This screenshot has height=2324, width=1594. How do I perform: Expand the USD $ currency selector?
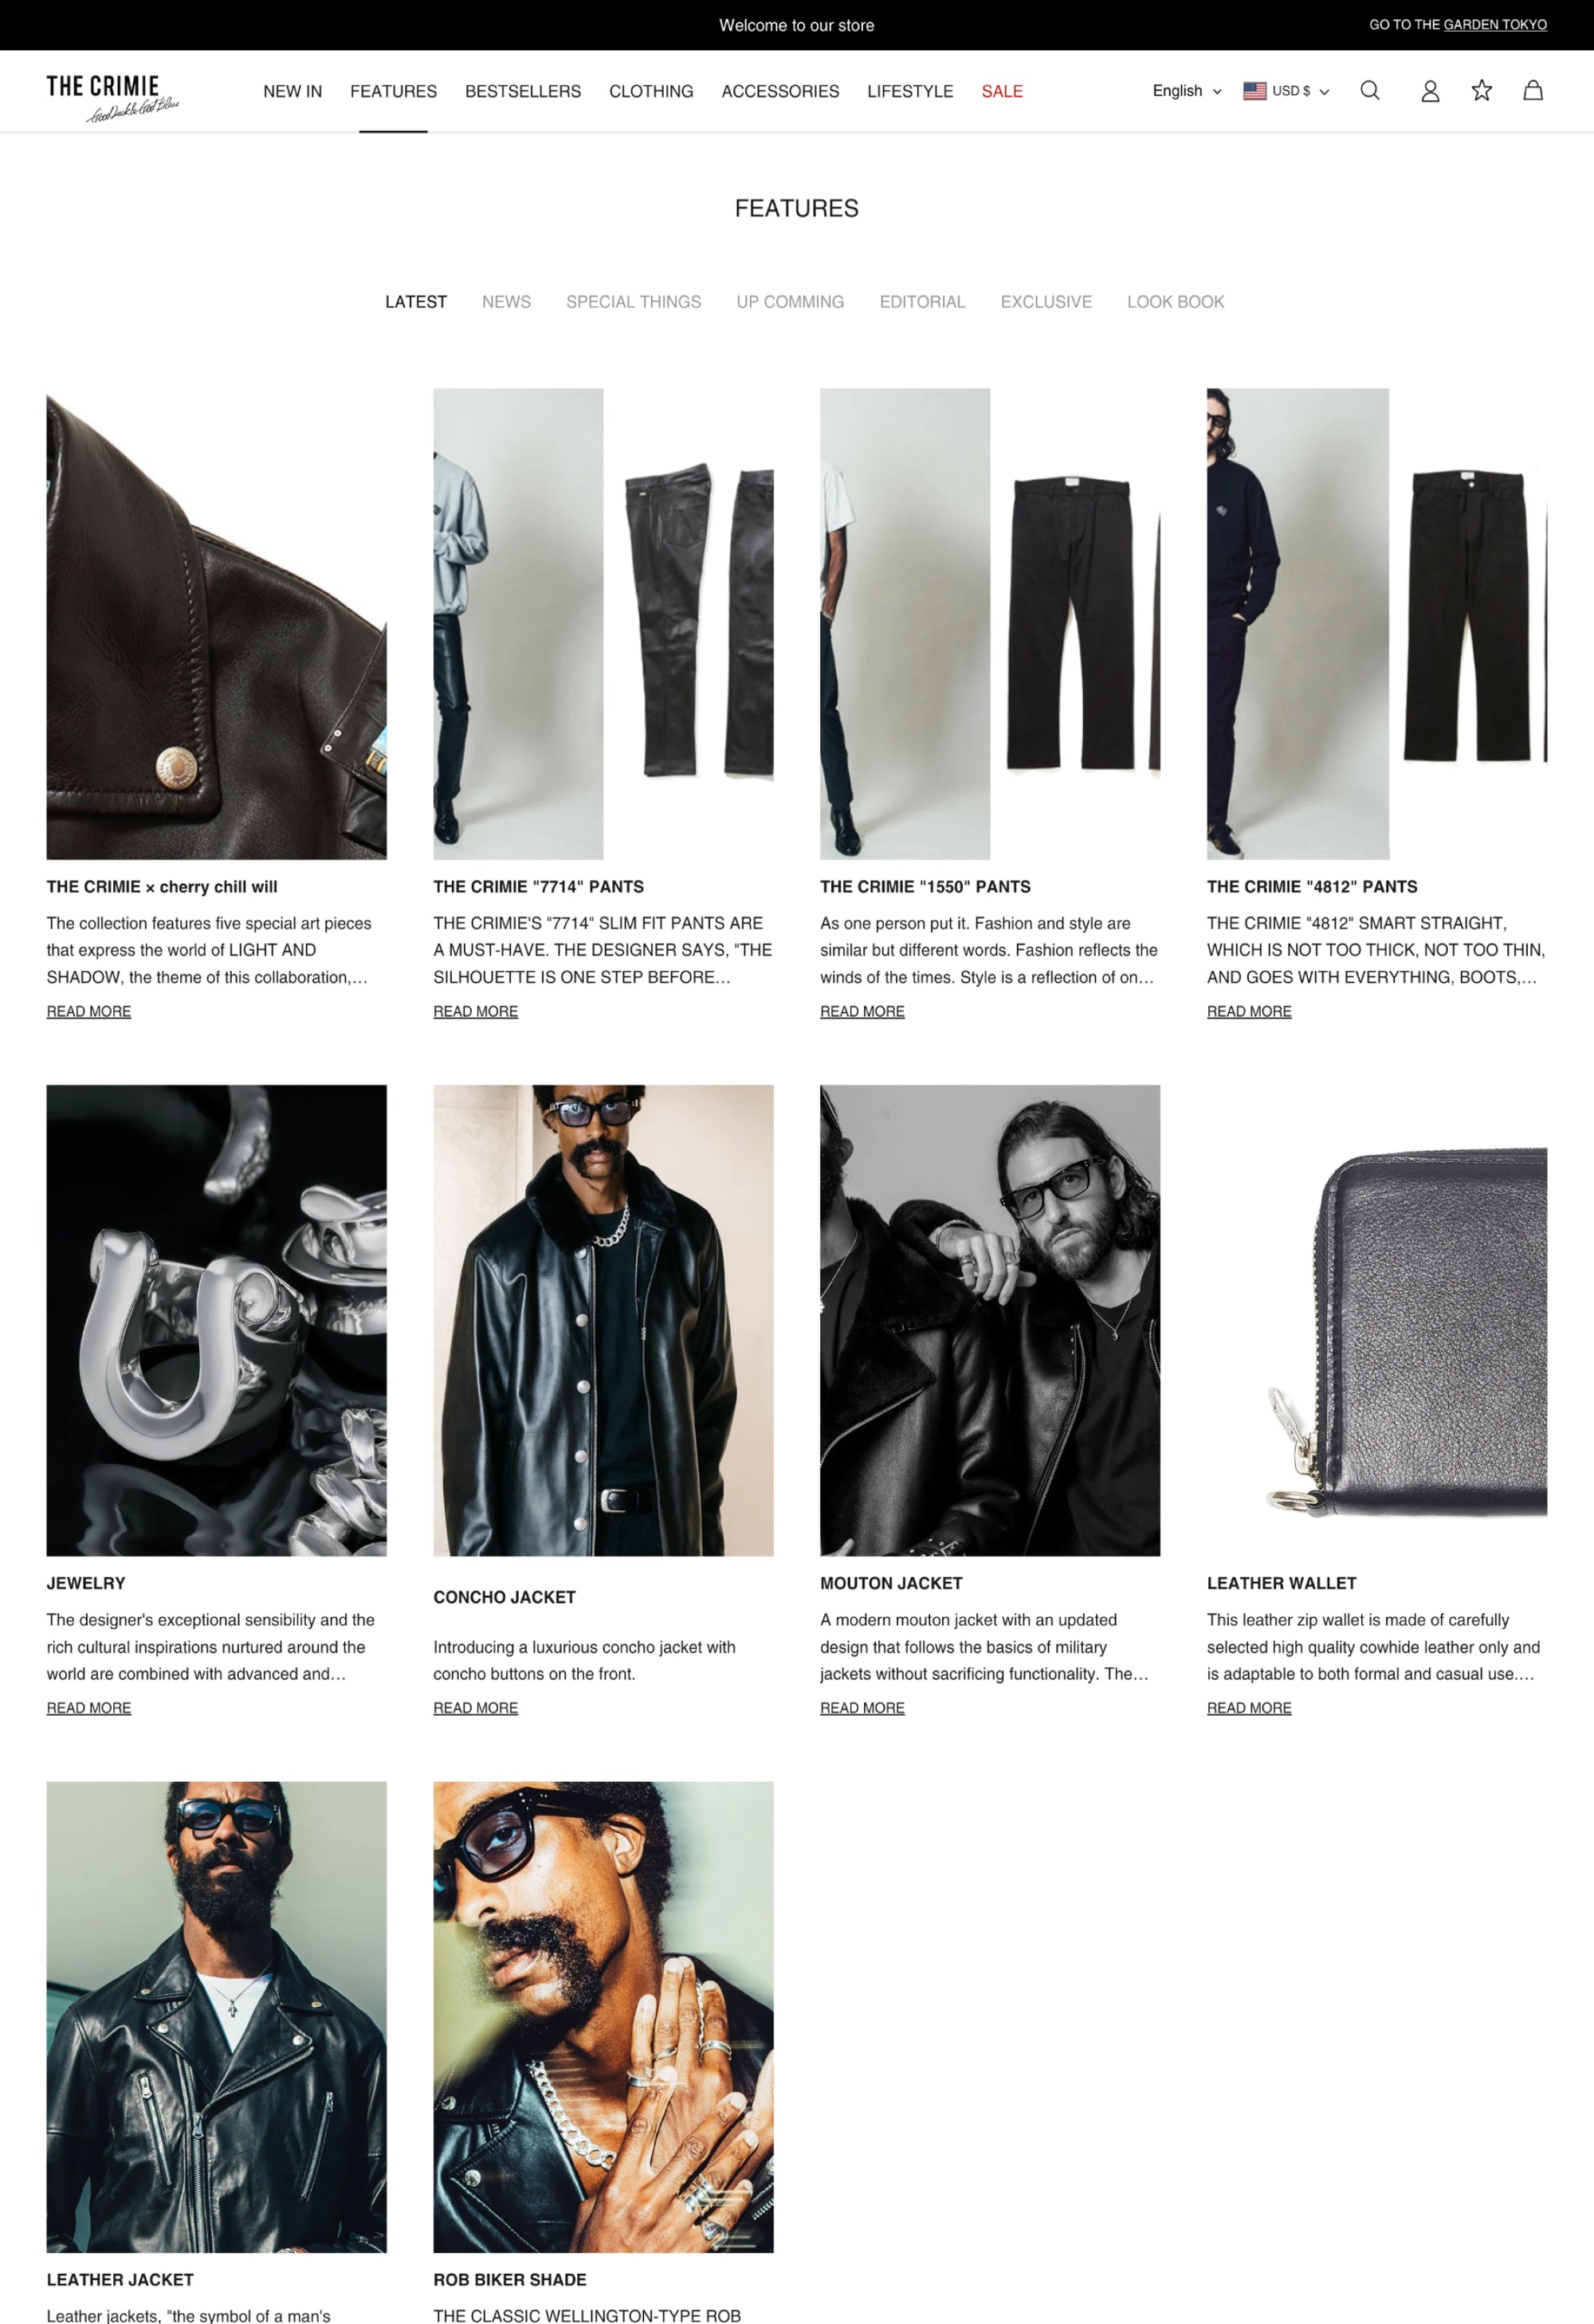(1300, 91)
